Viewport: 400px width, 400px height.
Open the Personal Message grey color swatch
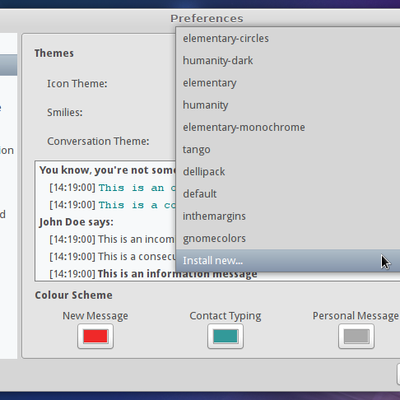pyautogui.click(x=356, y=336)
